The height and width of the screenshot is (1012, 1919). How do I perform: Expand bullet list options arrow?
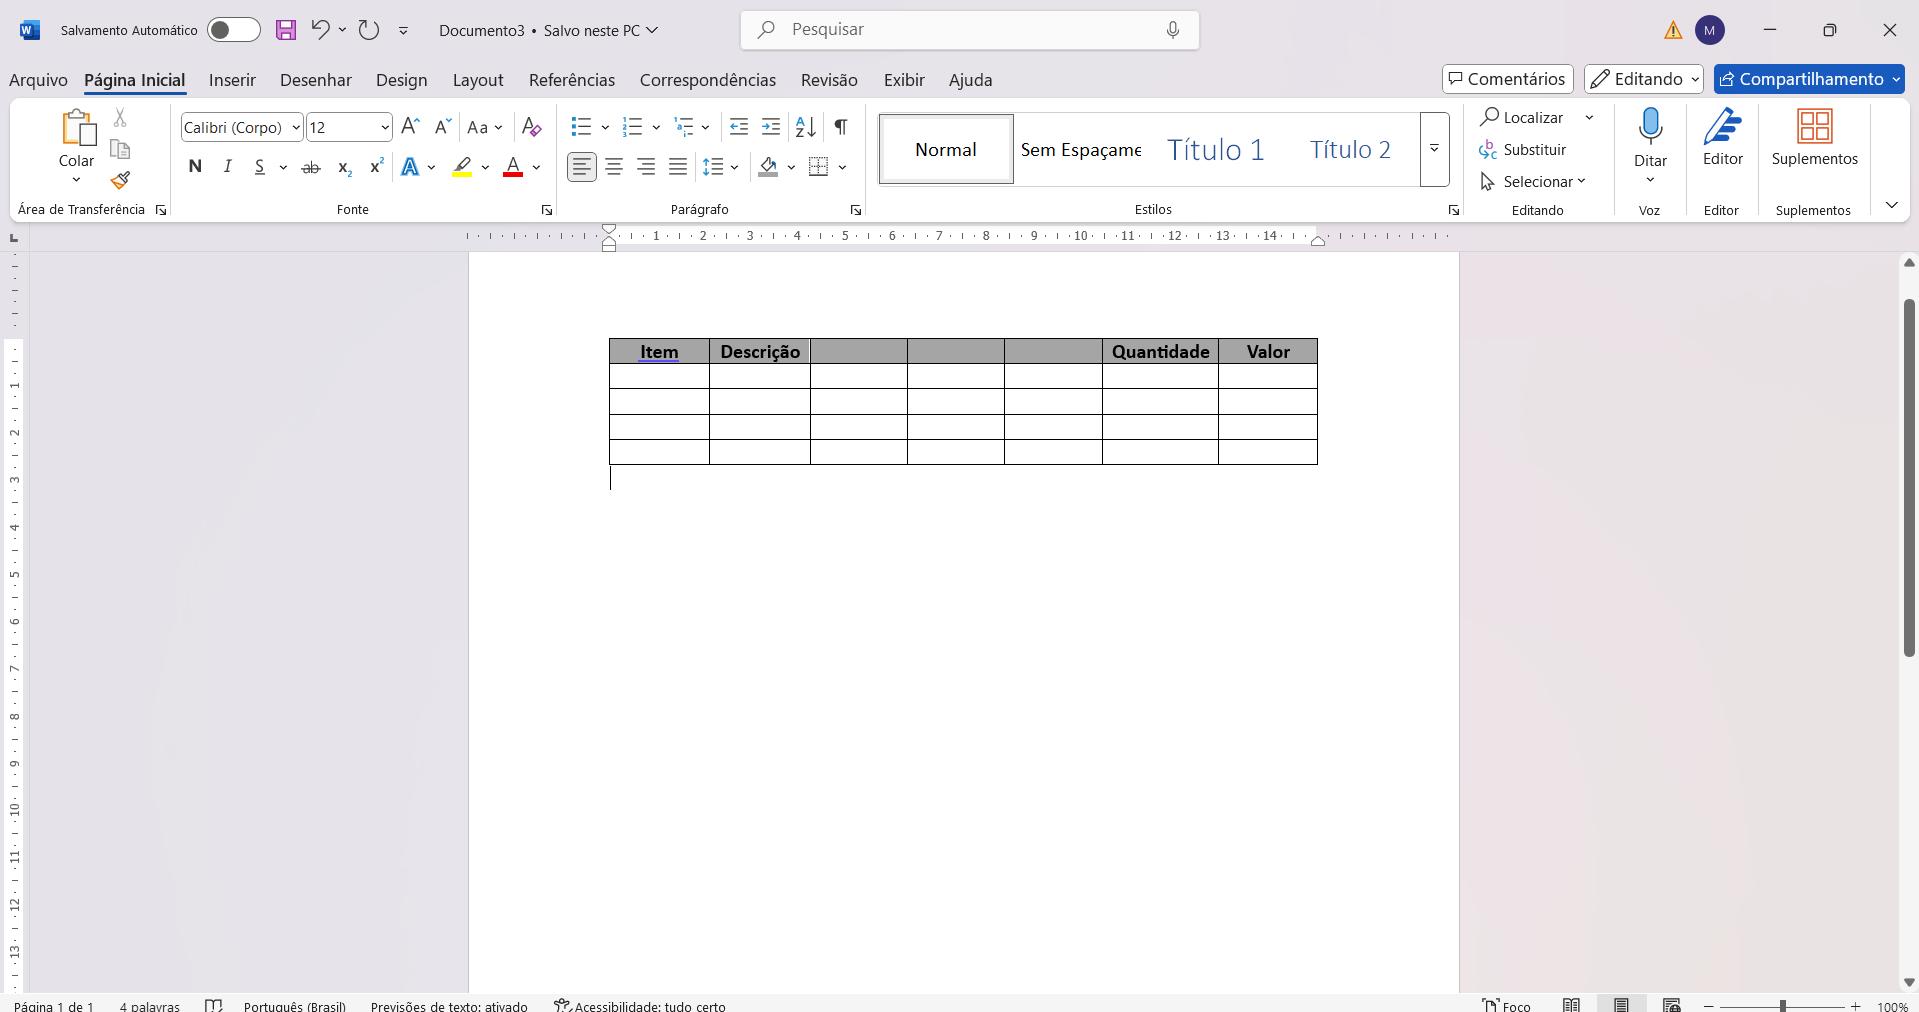coord(605,127)
